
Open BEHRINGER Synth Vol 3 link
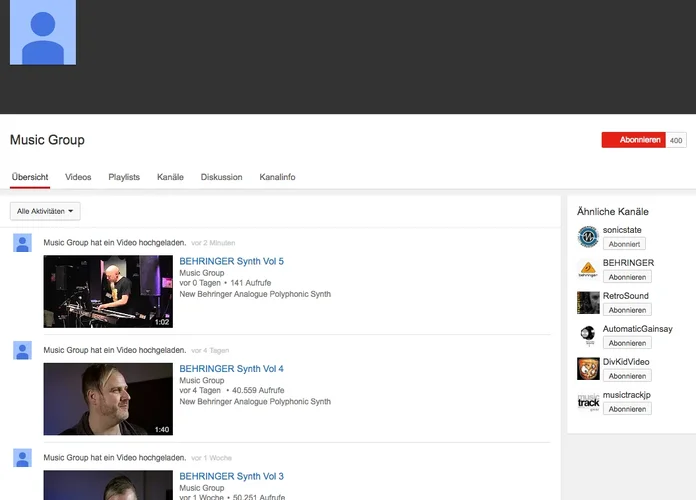231,476
